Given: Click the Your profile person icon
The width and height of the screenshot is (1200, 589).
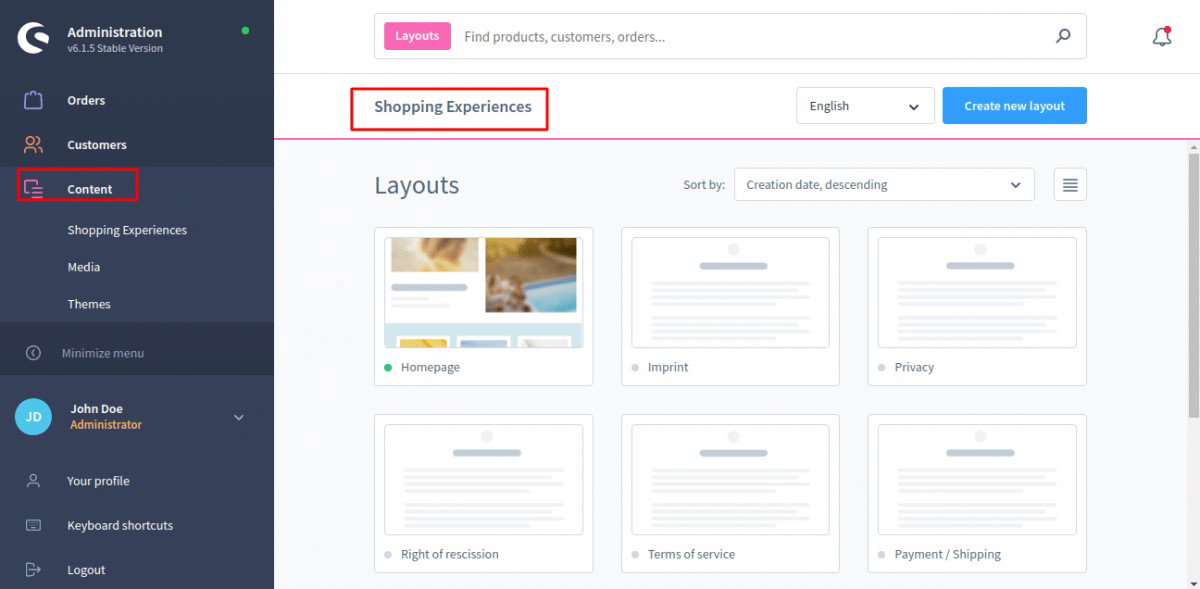Looking at the screenshot, I should pyautogui.click(x=33, y=481).
